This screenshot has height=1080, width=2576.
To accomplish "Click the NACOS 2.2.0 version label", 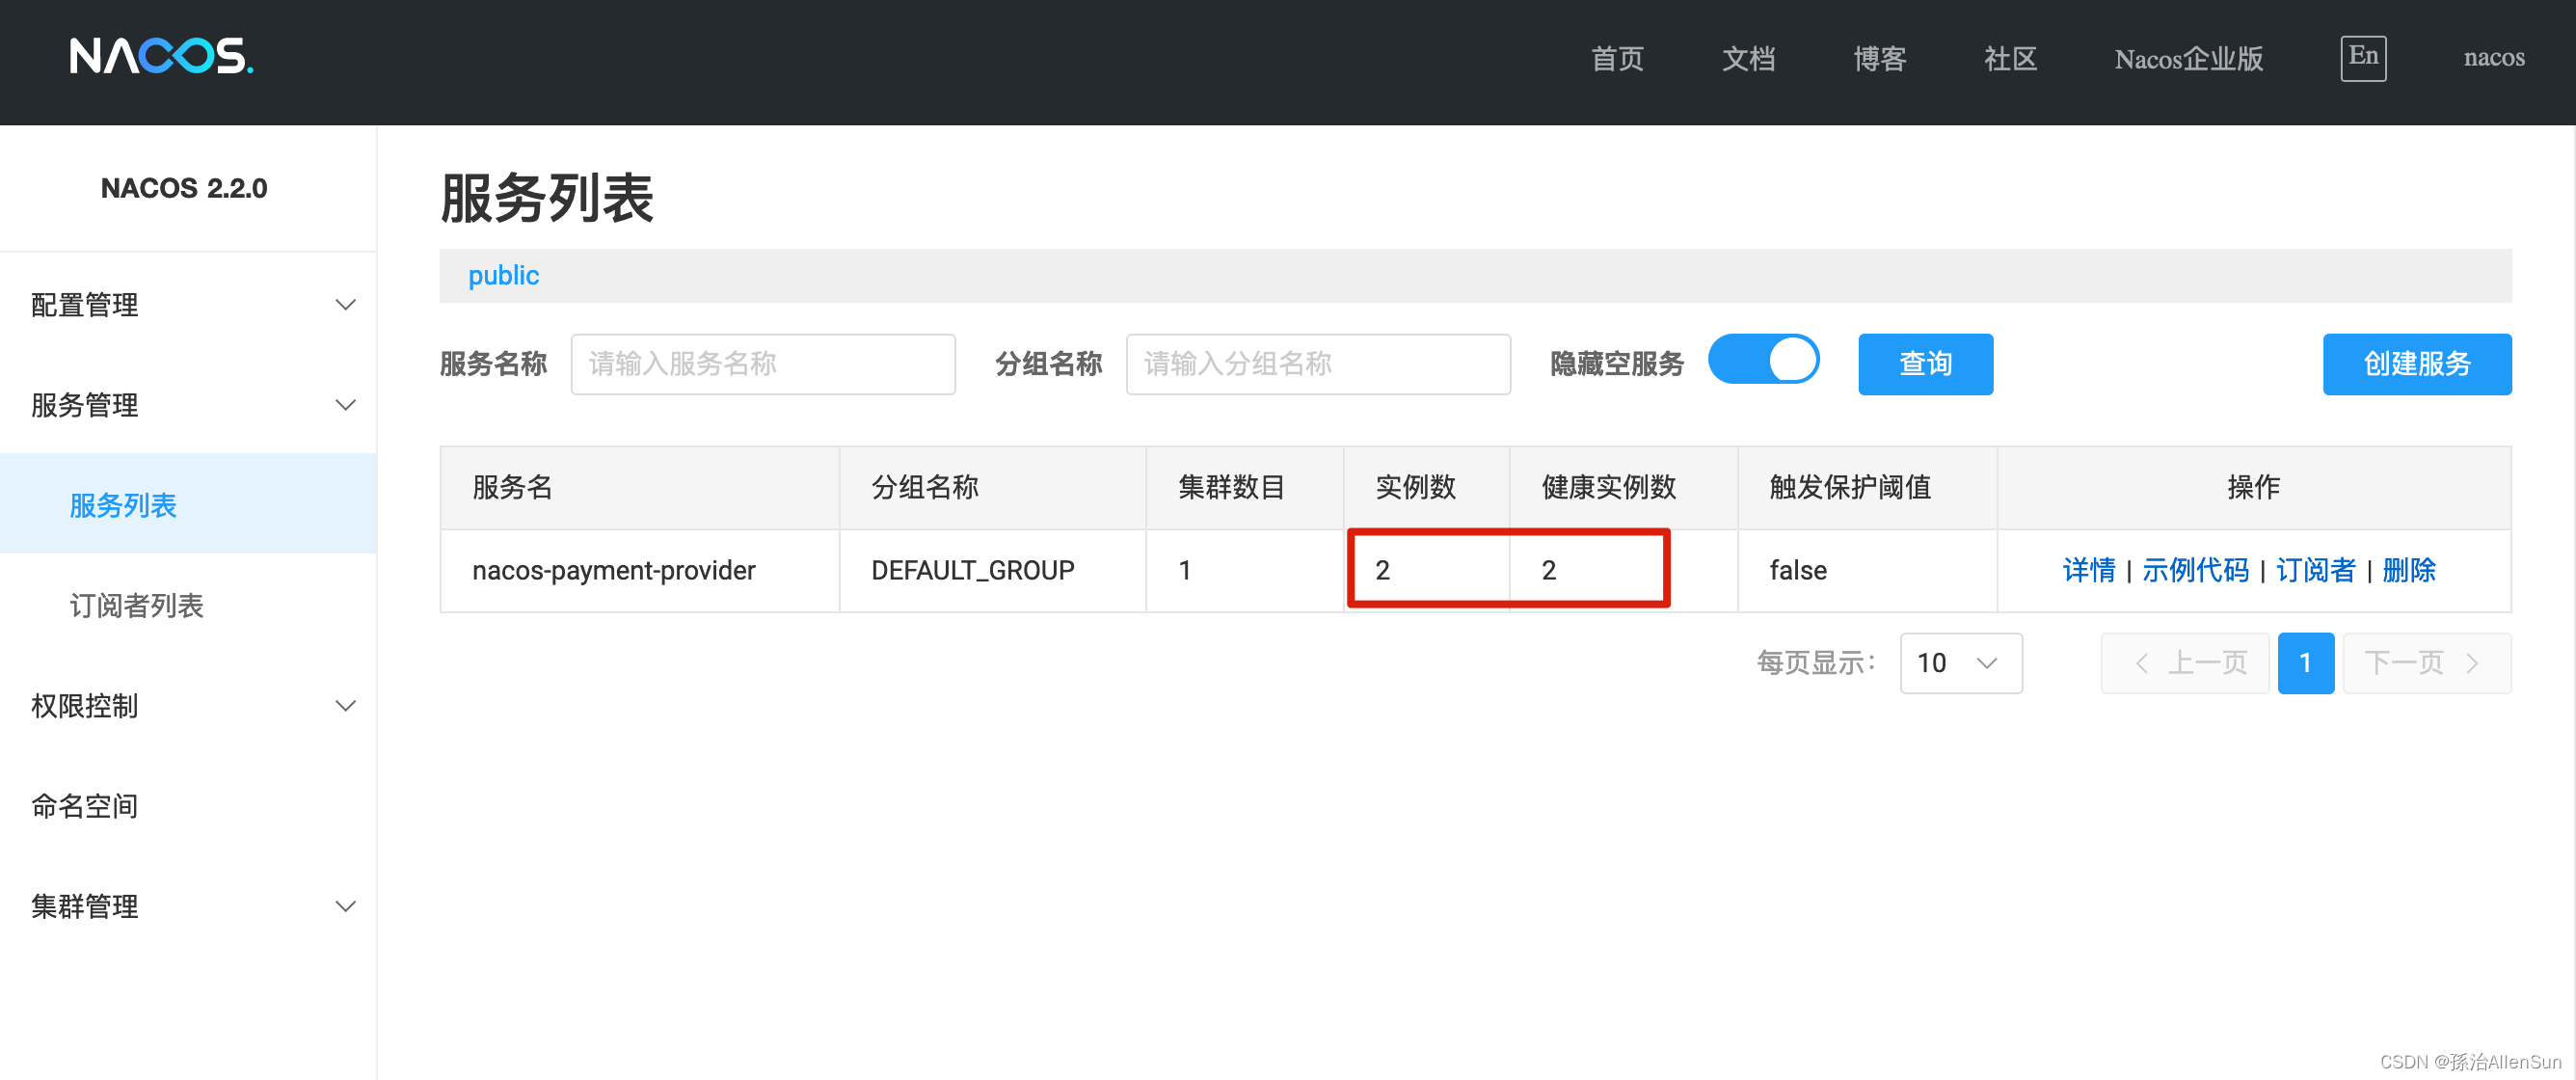I will (x=184, y=188).
